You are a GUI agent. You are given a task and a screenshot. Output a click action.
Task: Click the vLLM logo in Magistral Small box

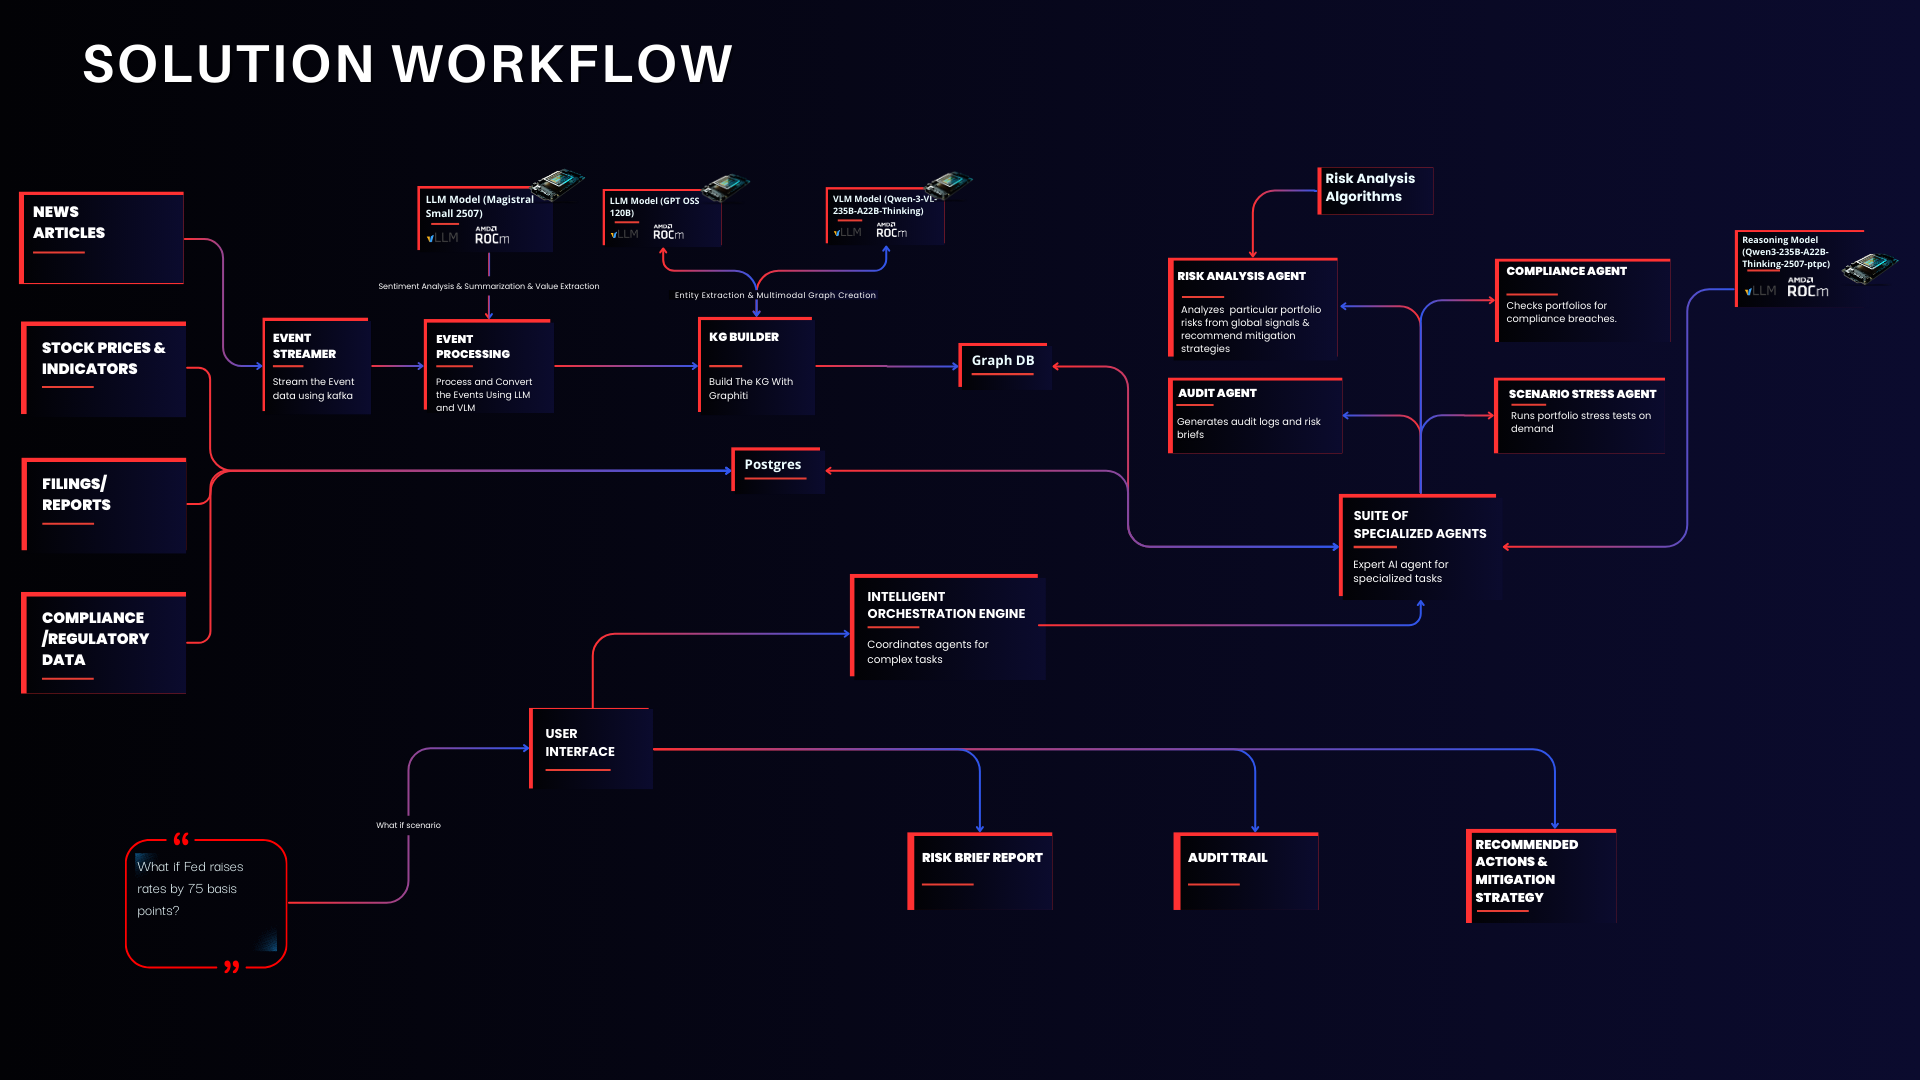[x=442, y=238]
